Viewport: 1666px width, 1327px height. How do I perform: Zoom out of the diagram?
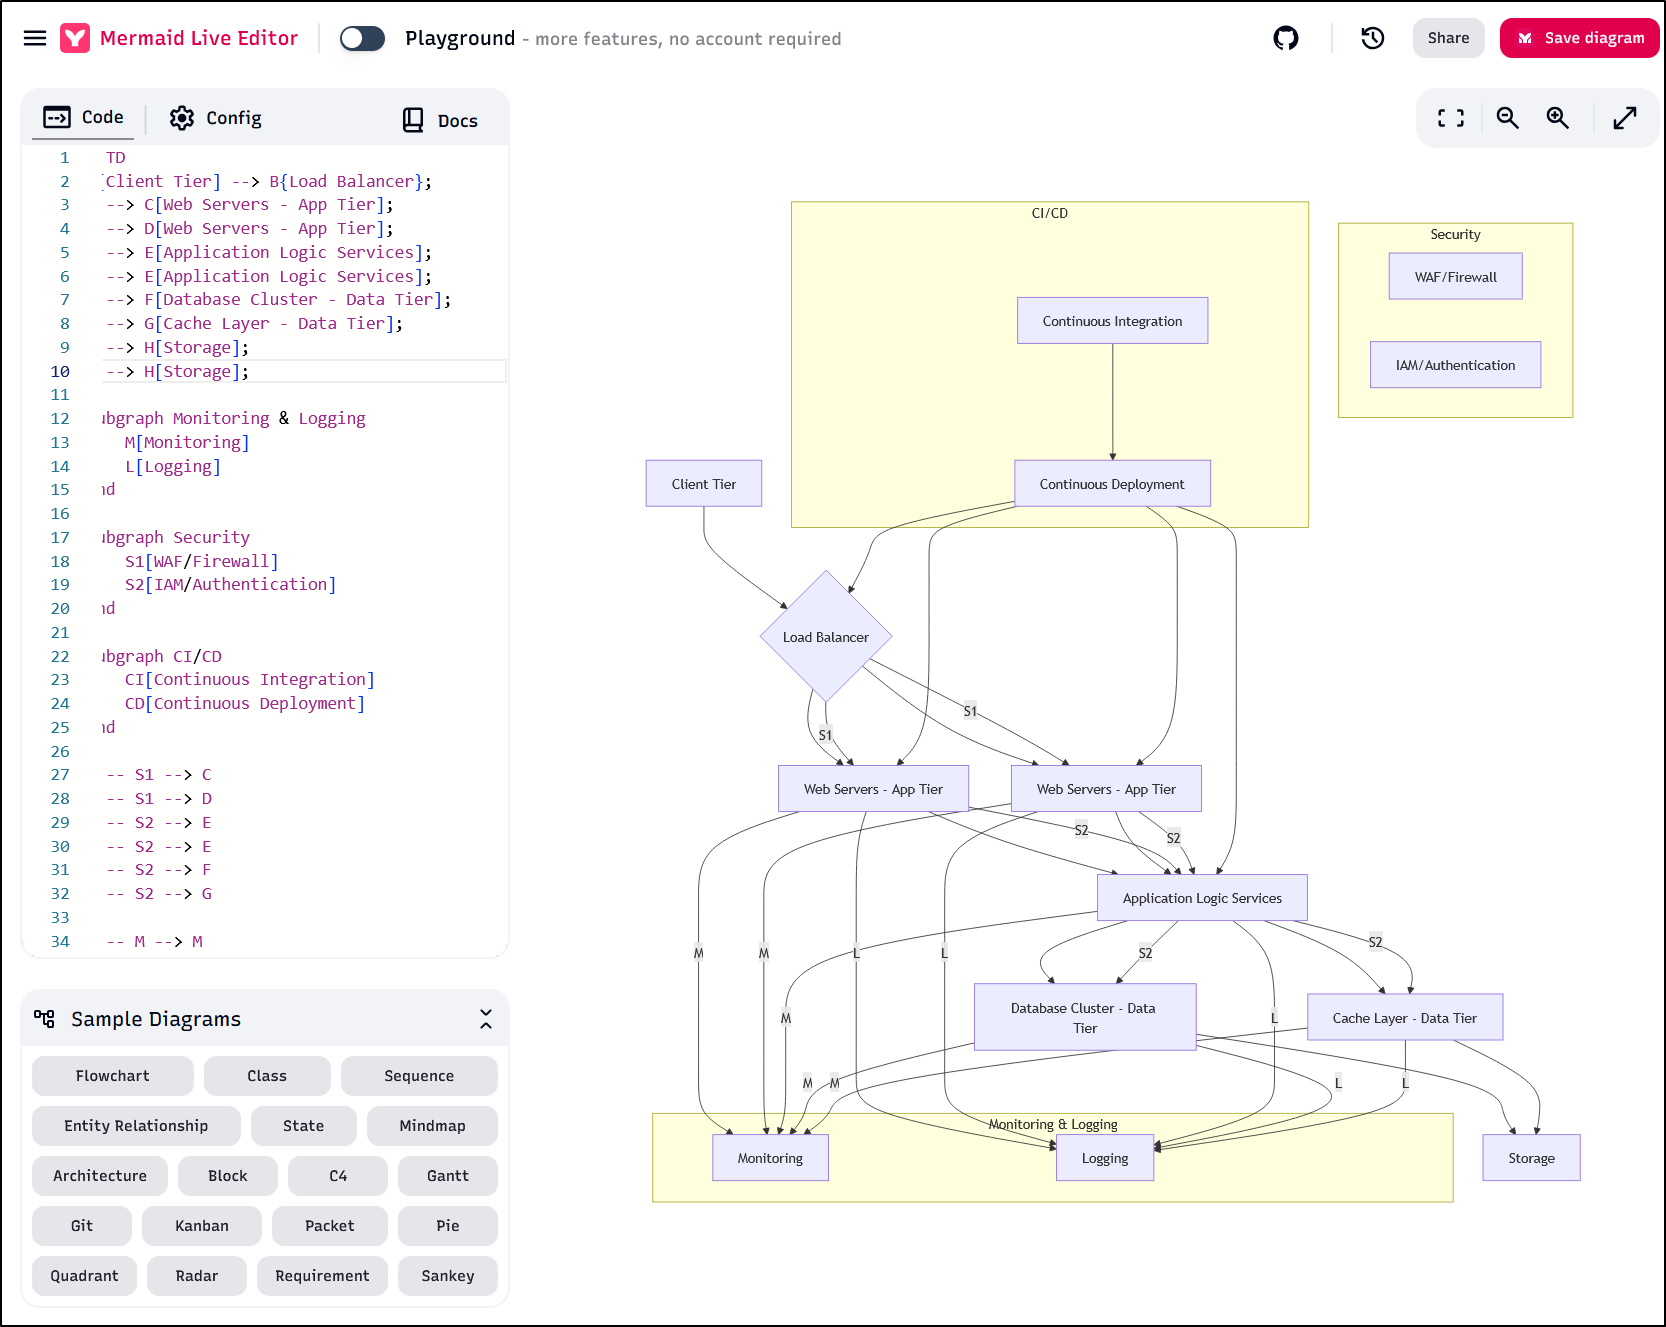pyautogui.click(x=1507, y=118)
